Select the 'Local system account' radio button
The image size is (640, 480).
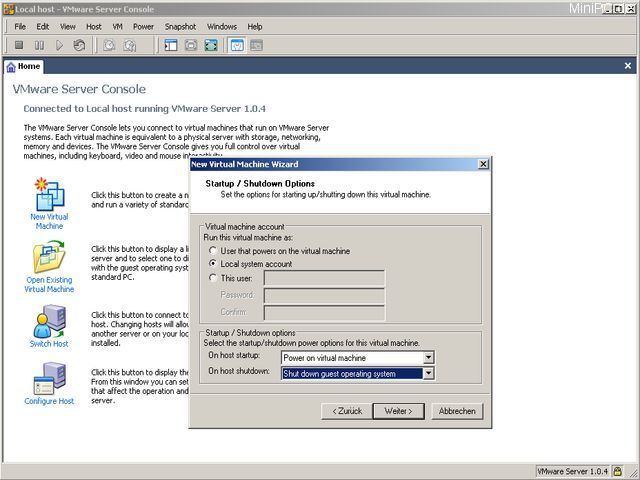point(213,264)
